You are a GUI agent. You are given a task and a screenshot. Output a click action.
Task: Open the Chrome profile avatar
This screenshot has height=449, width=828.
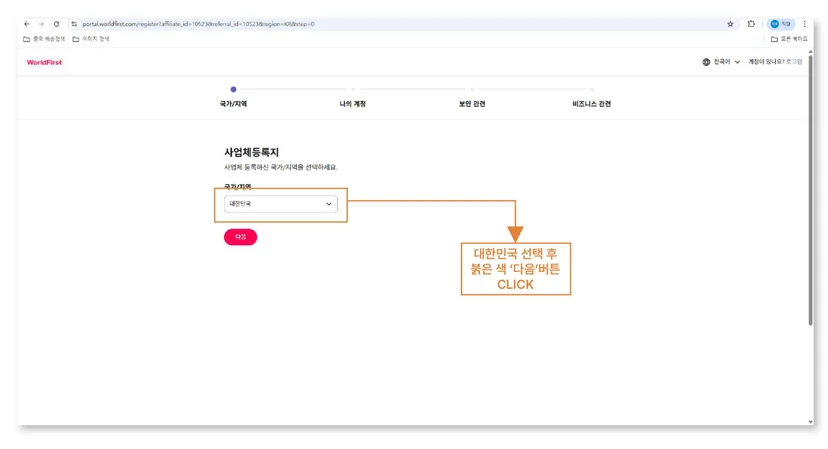tap(780, 24)
